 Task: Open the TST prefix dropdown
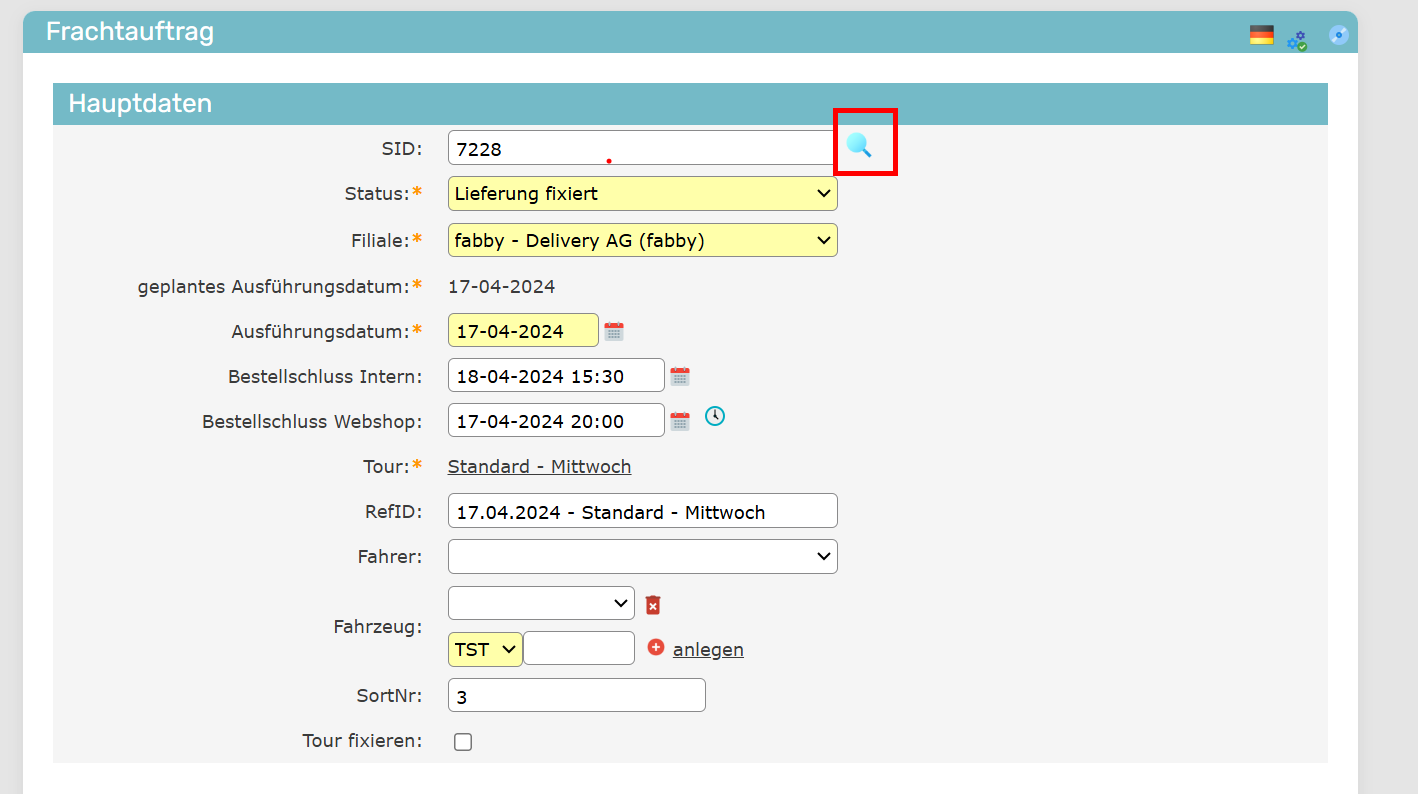coord(485,649)
